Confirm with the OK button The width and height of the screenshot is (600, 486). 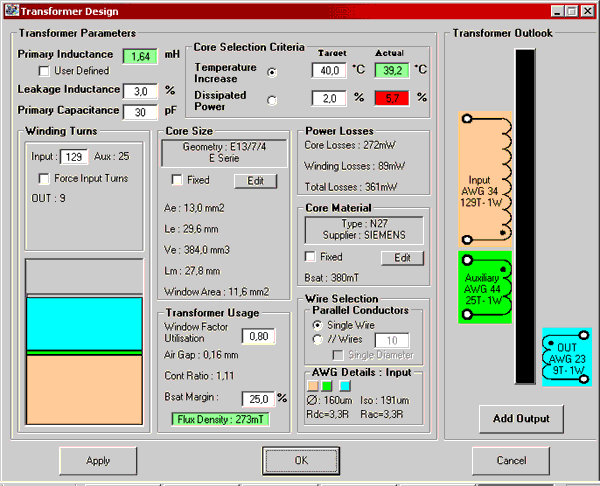click(x=301, y=460)
